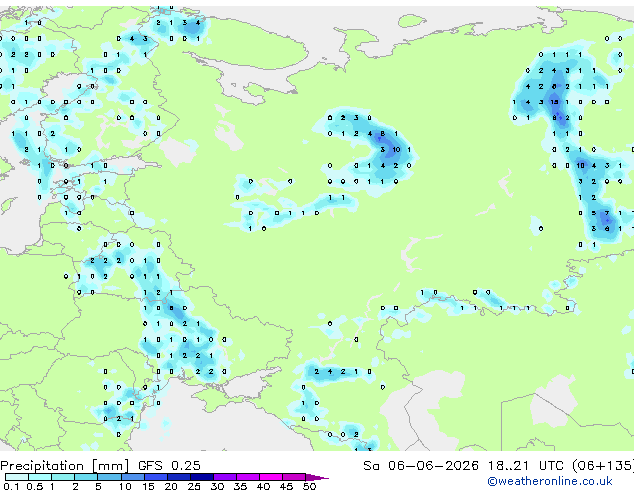Click the 10–15 mm legend color box
Image resolution: width=634 pixels, height=490 pixels.
(132, 477)
